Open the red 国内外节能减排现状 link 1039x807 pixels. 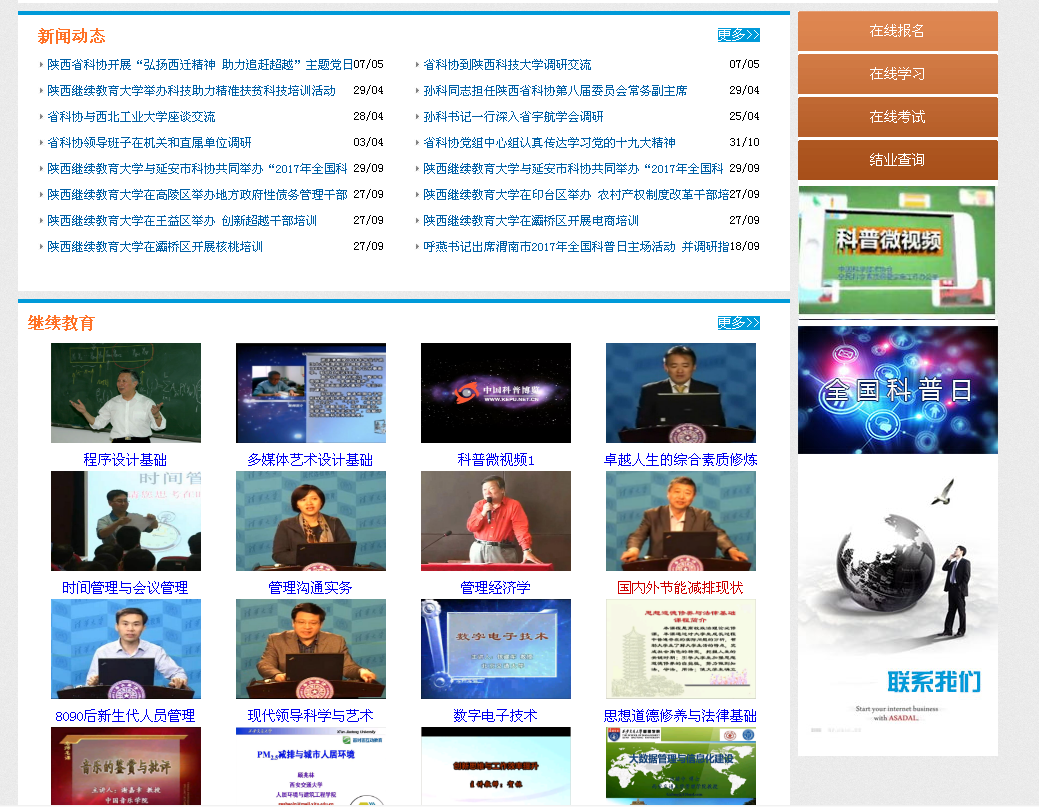click(x=680, y=588)
